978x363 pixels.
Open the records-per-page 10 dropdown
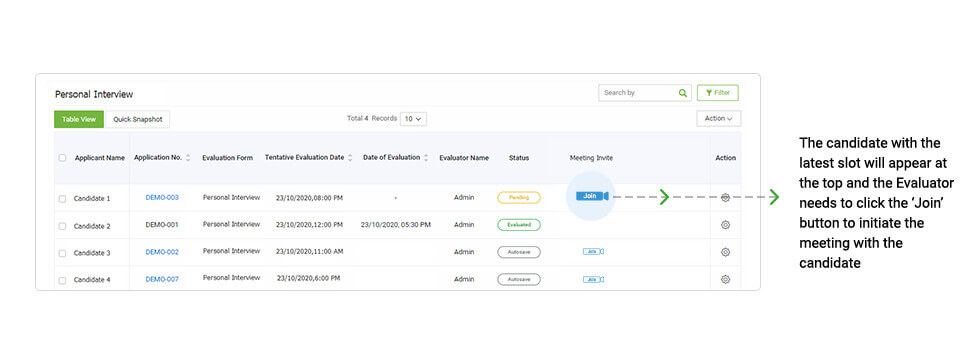click(413, 119)
